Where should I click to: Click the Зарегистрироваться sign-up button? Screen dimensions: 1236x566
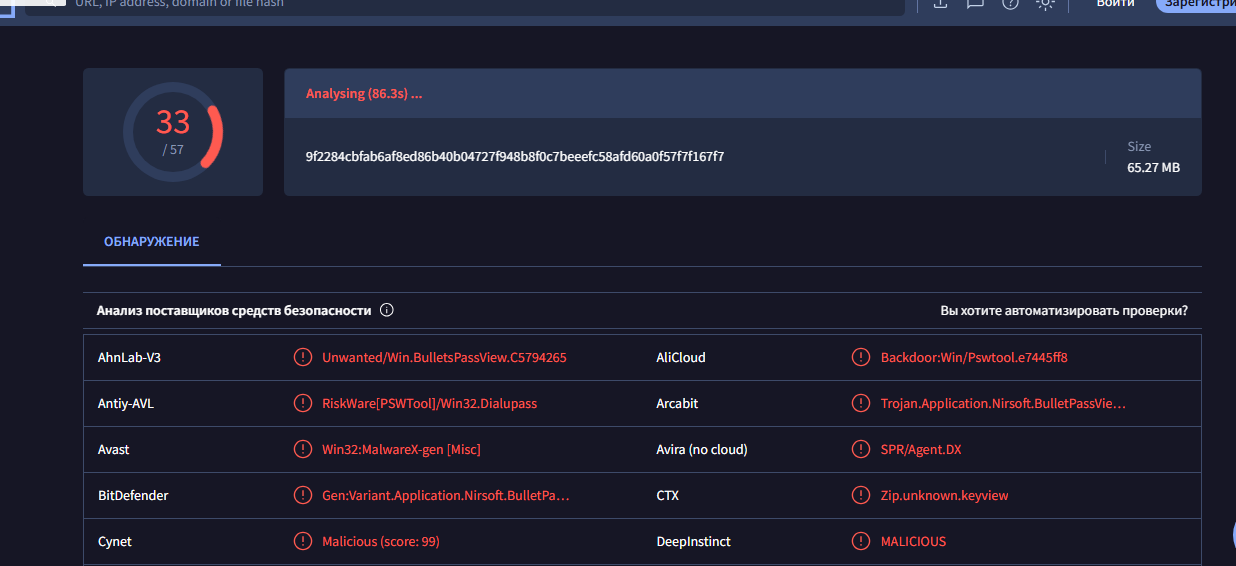click(x=1196, y=4)
